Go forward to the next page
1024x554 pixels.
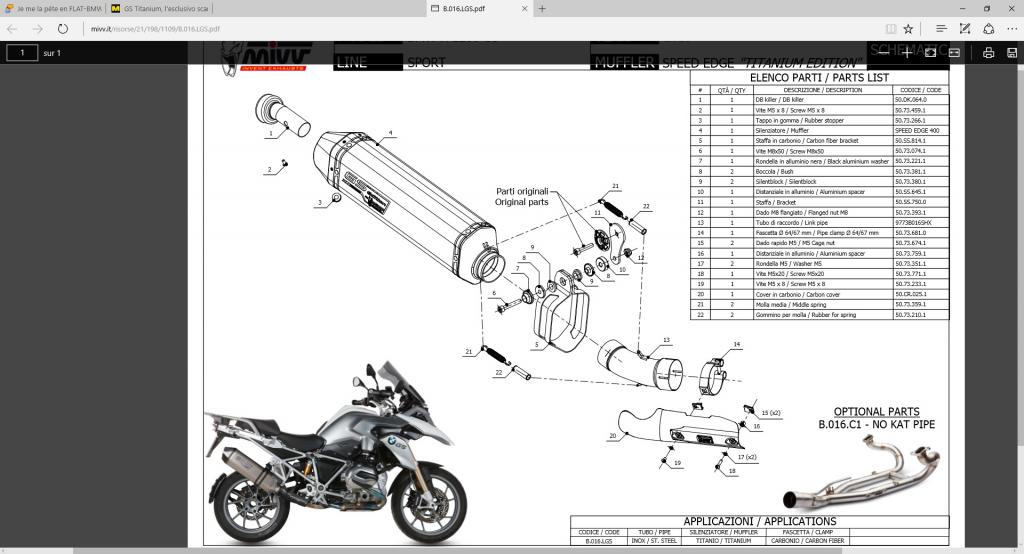coord(37,29)
